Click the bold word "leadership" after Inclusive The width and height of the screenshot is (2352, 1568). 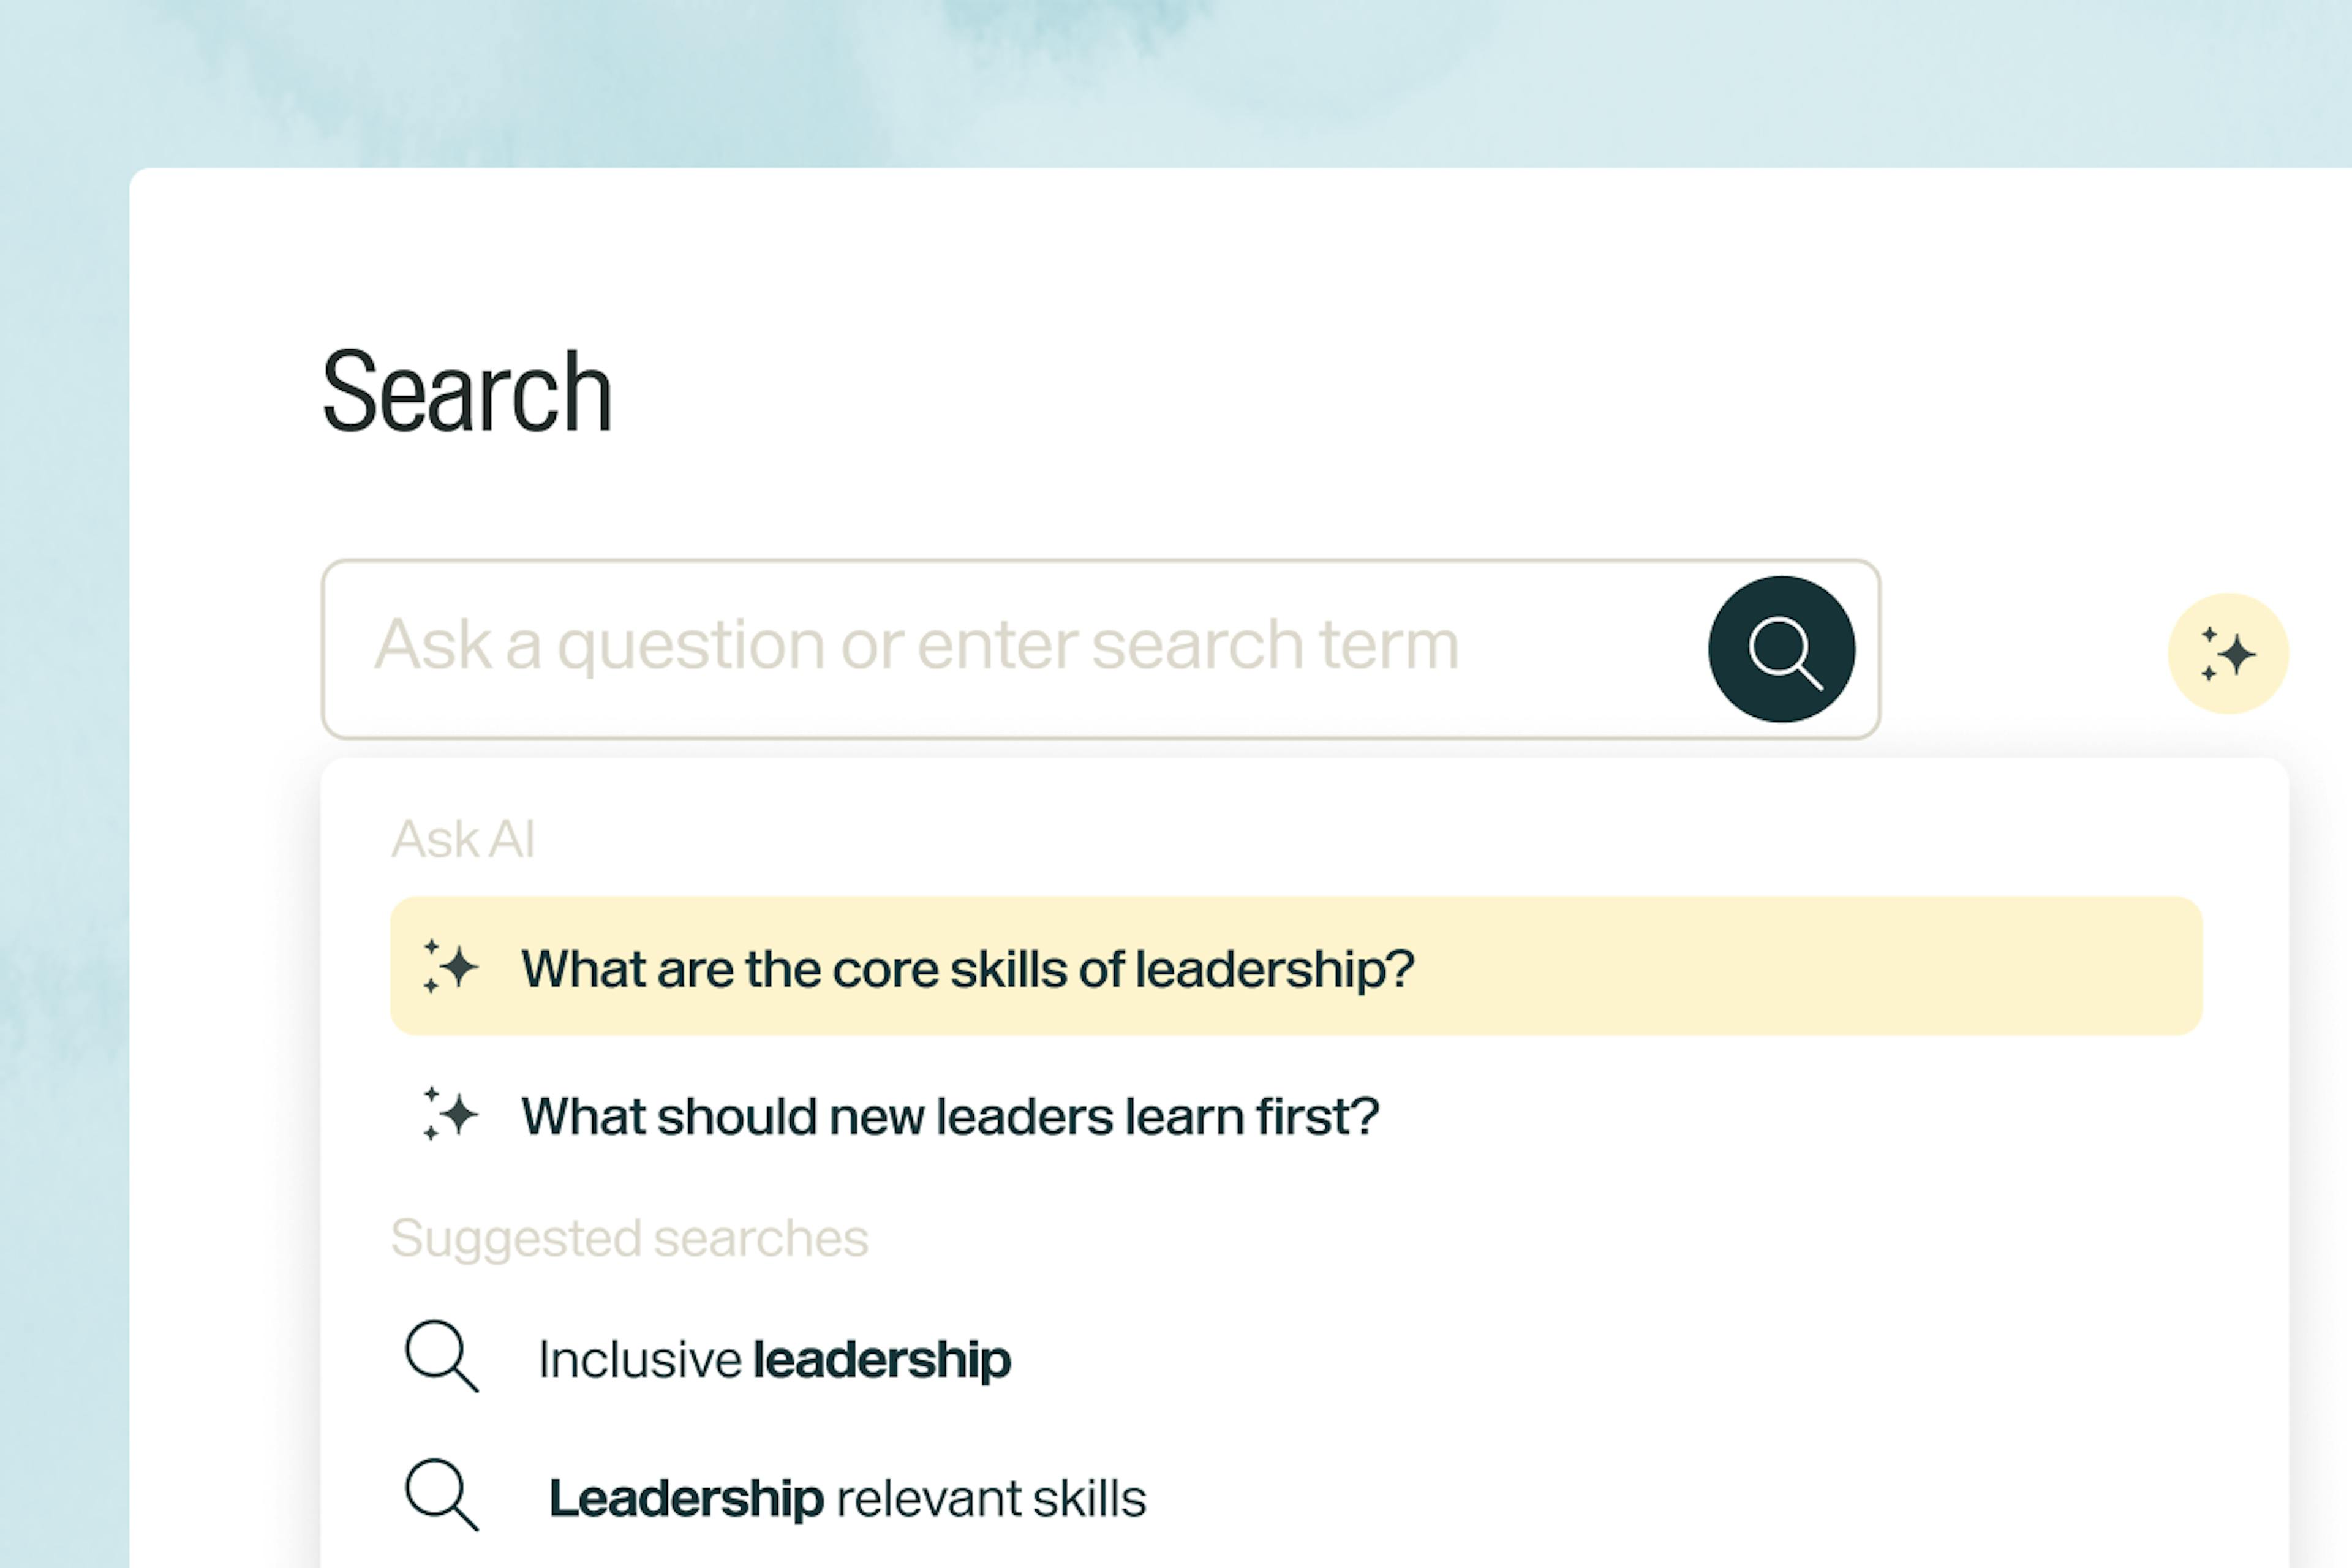(x=881, y=1359)
